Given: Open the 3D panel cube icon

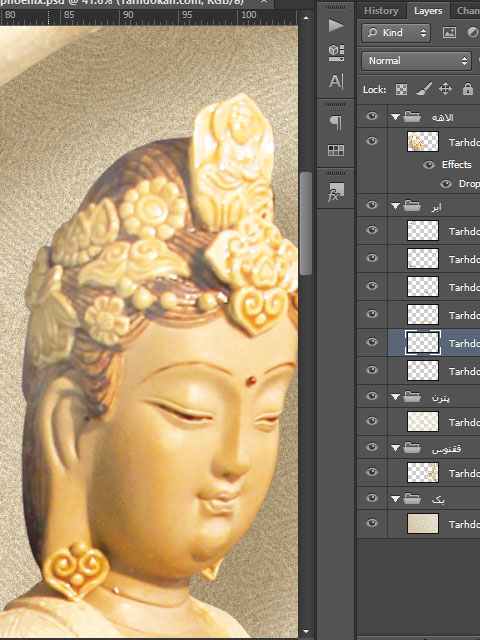Looking at the screenshot, I should 336,53.
